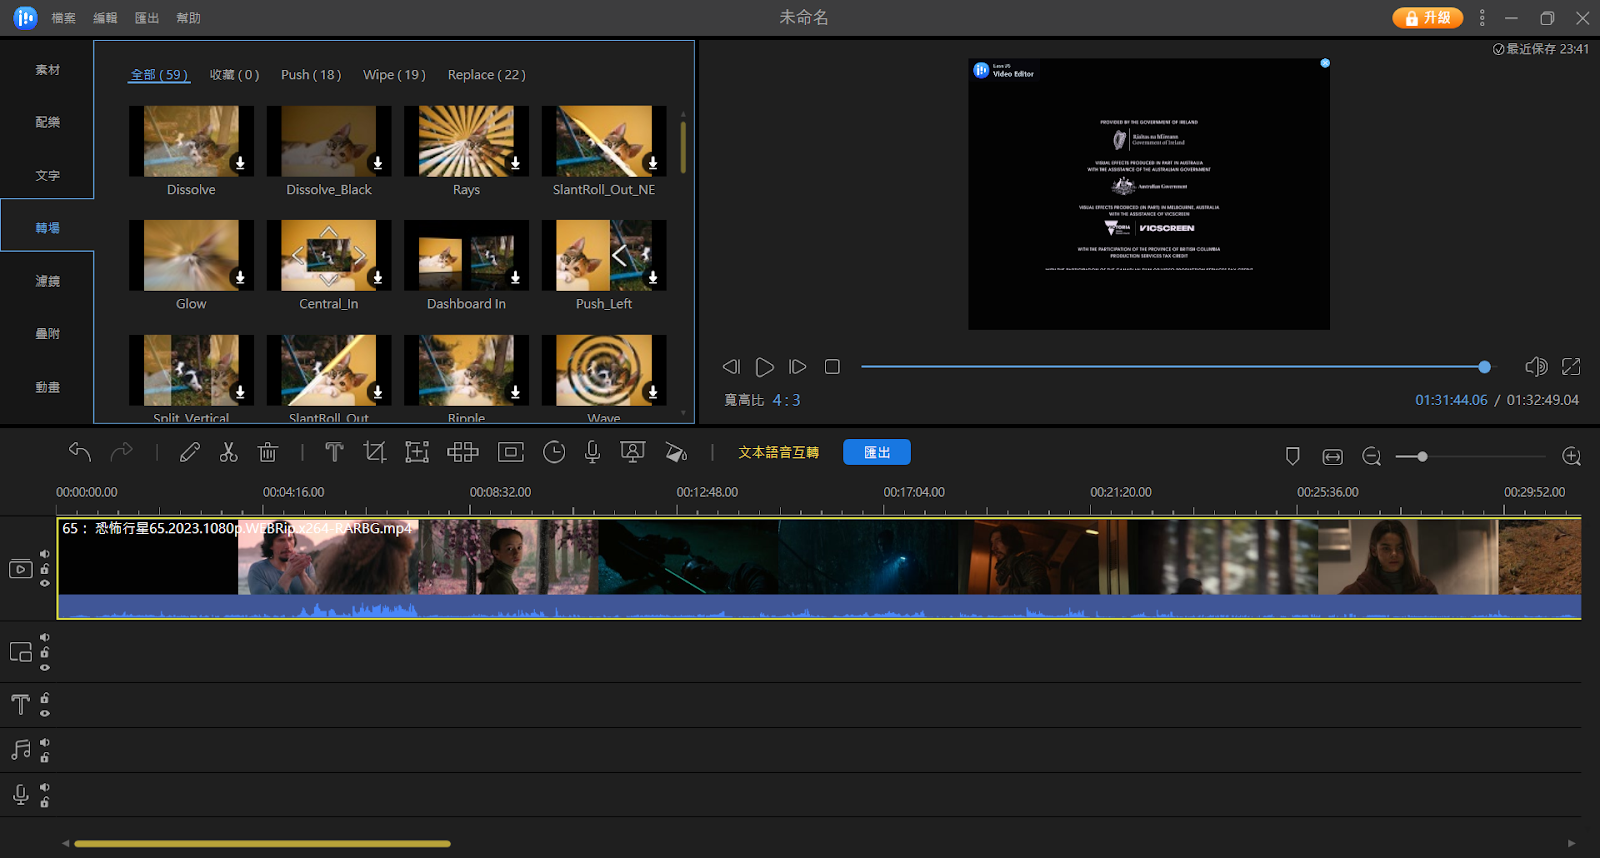
Task: Switch to the Replace (22) tab
Action: click(486, 75)
